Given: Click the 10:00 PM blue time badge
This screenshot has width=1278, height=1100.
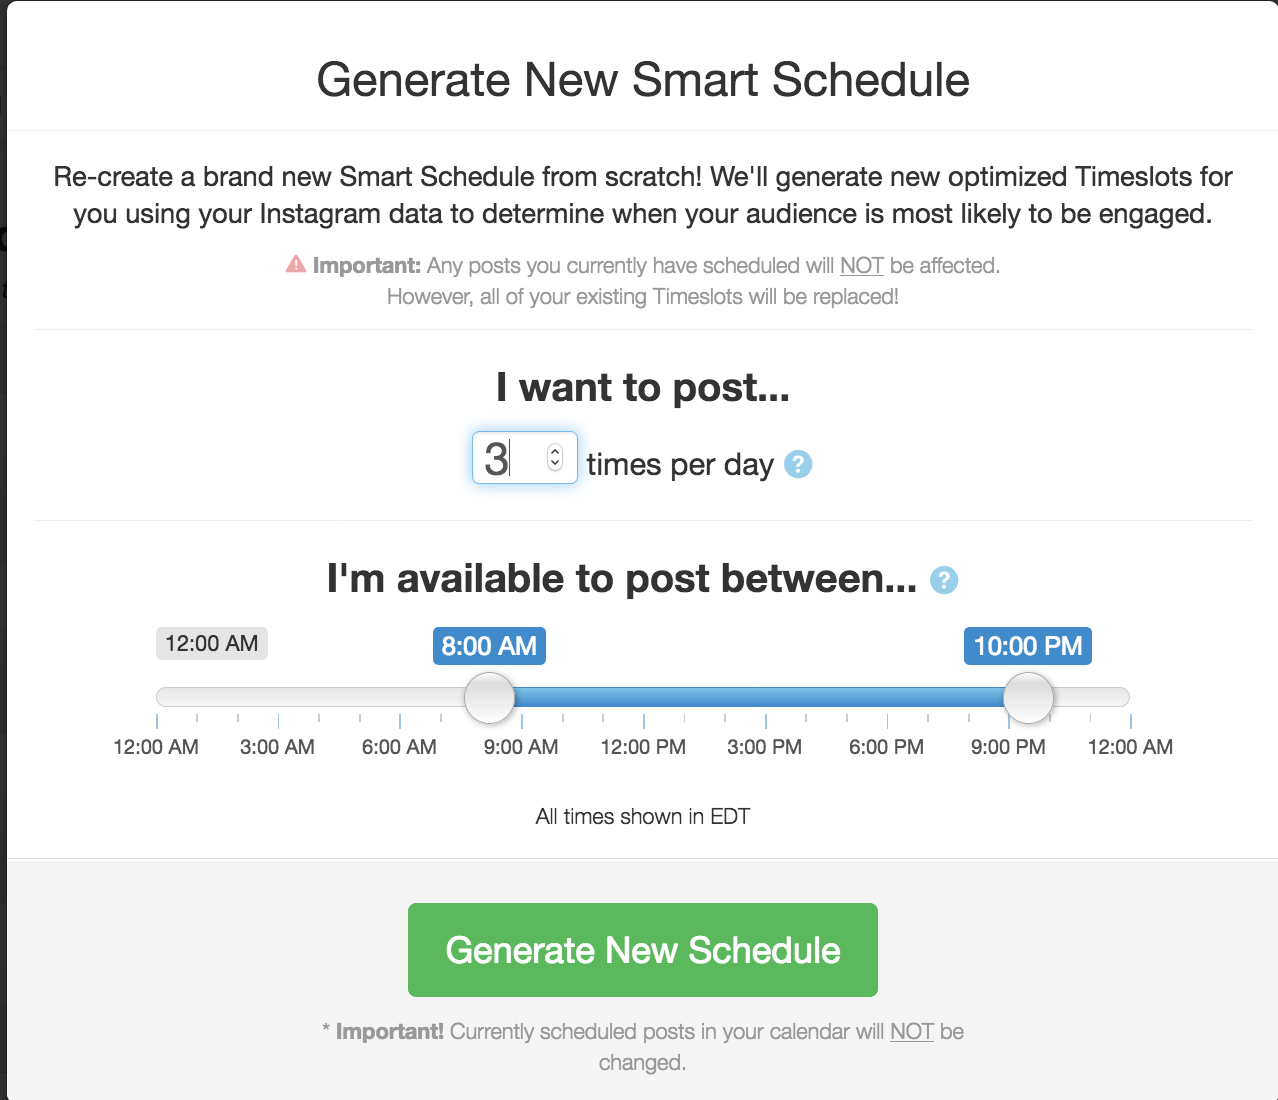Looking at the screenshot, I should pyautogui.click(x=1027, y=646).
